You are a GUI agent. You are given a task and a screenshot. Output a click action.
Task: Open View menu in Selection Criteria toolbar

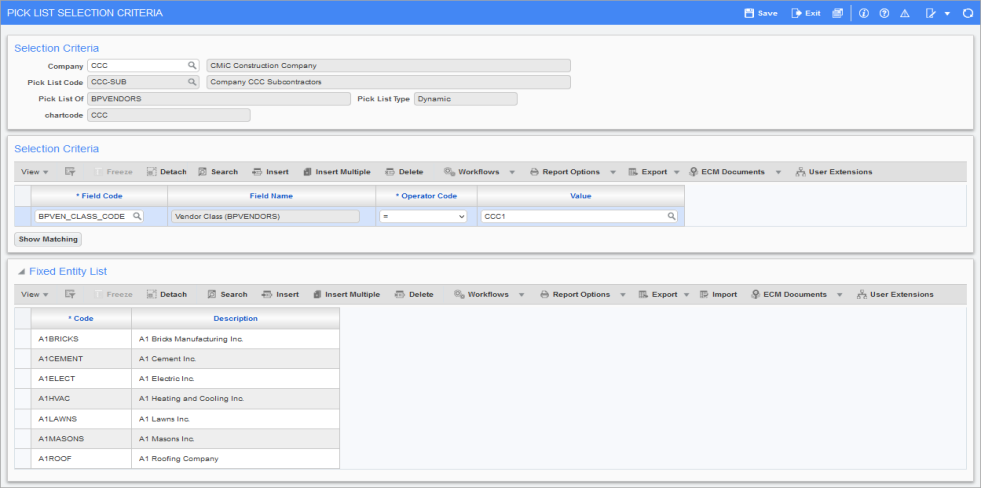tap(34, 171)
